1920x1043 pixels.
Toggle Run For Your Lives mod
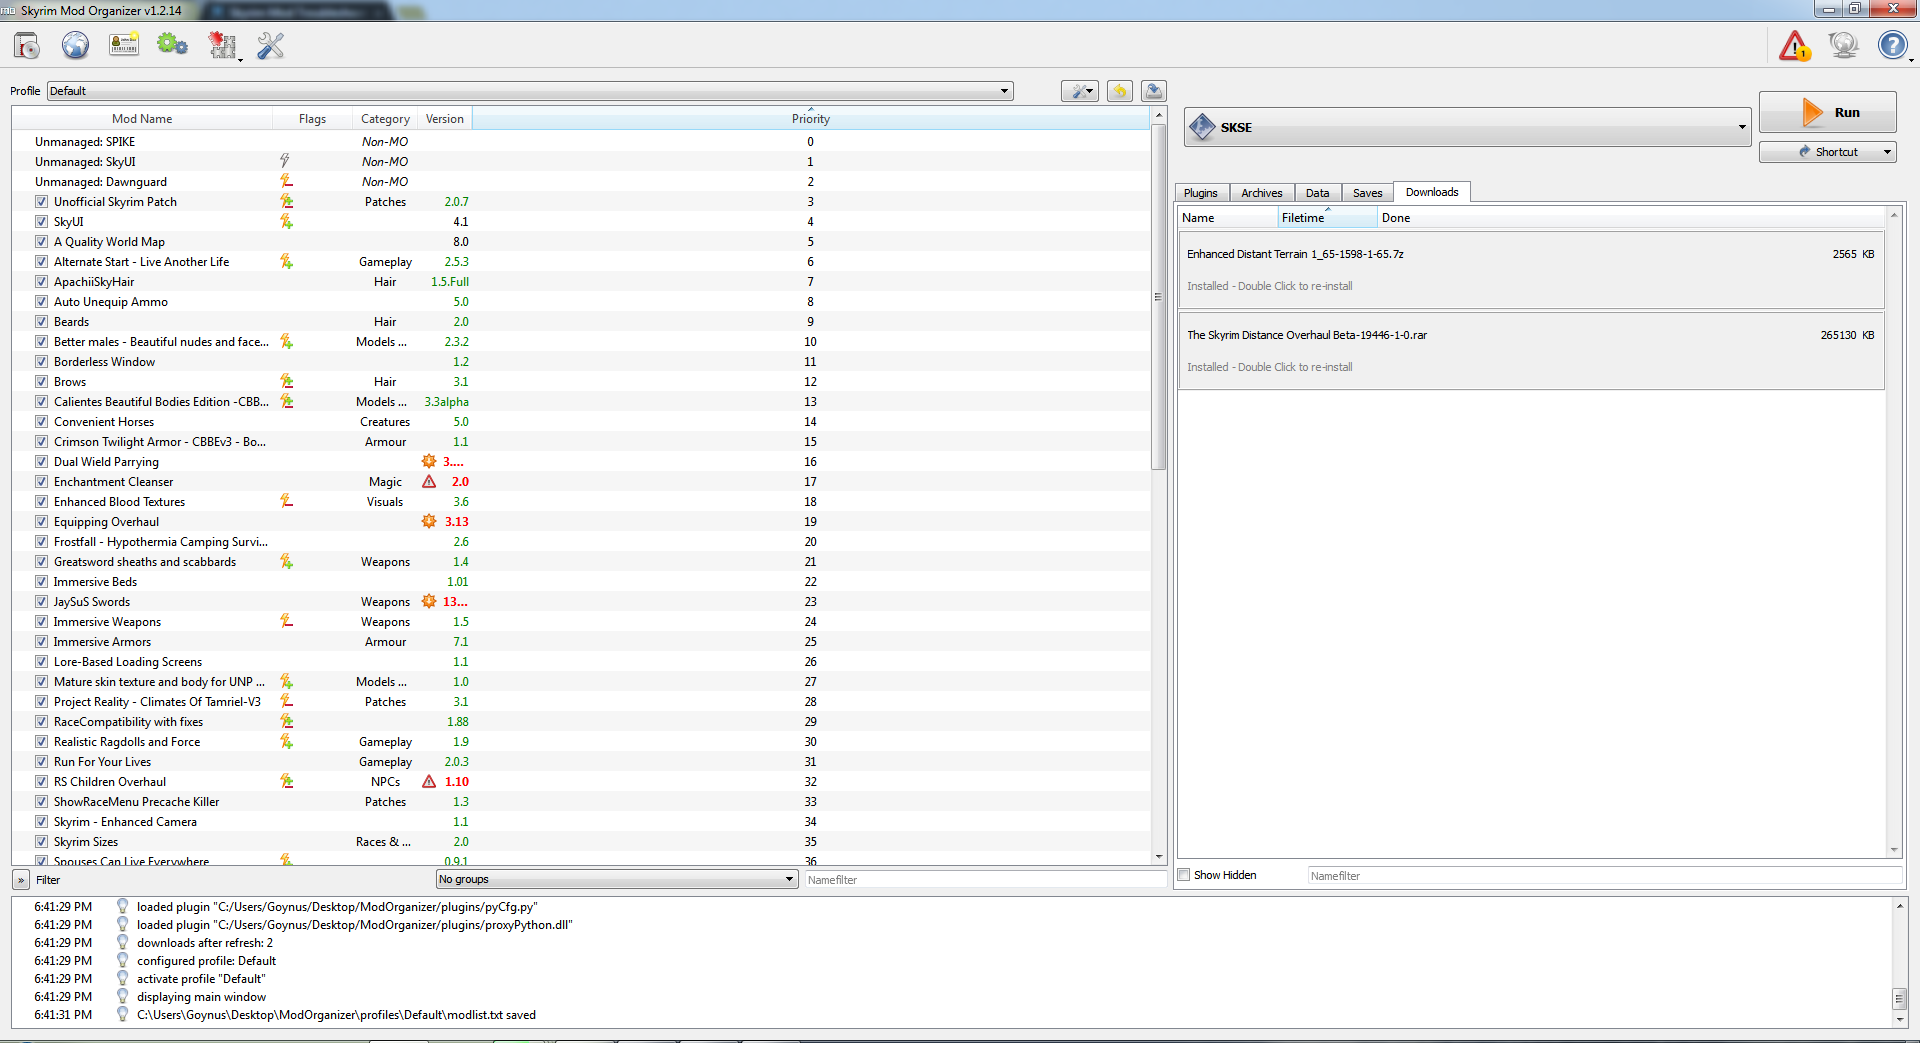point(41,761)
